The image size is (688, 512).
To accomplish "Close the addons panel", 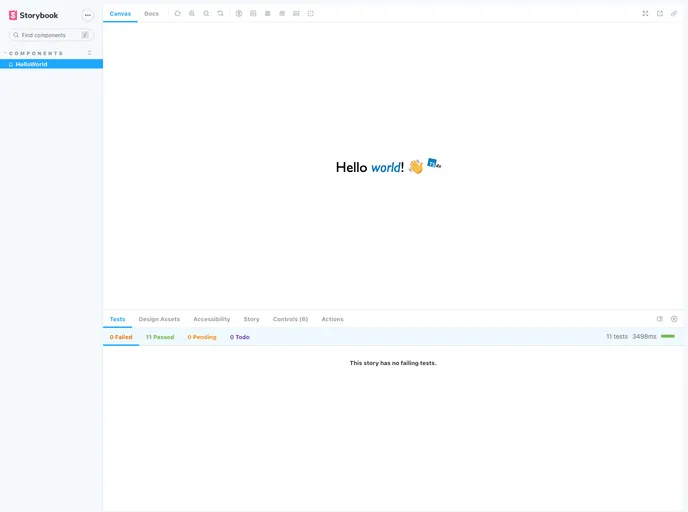I will pos(674,319).
